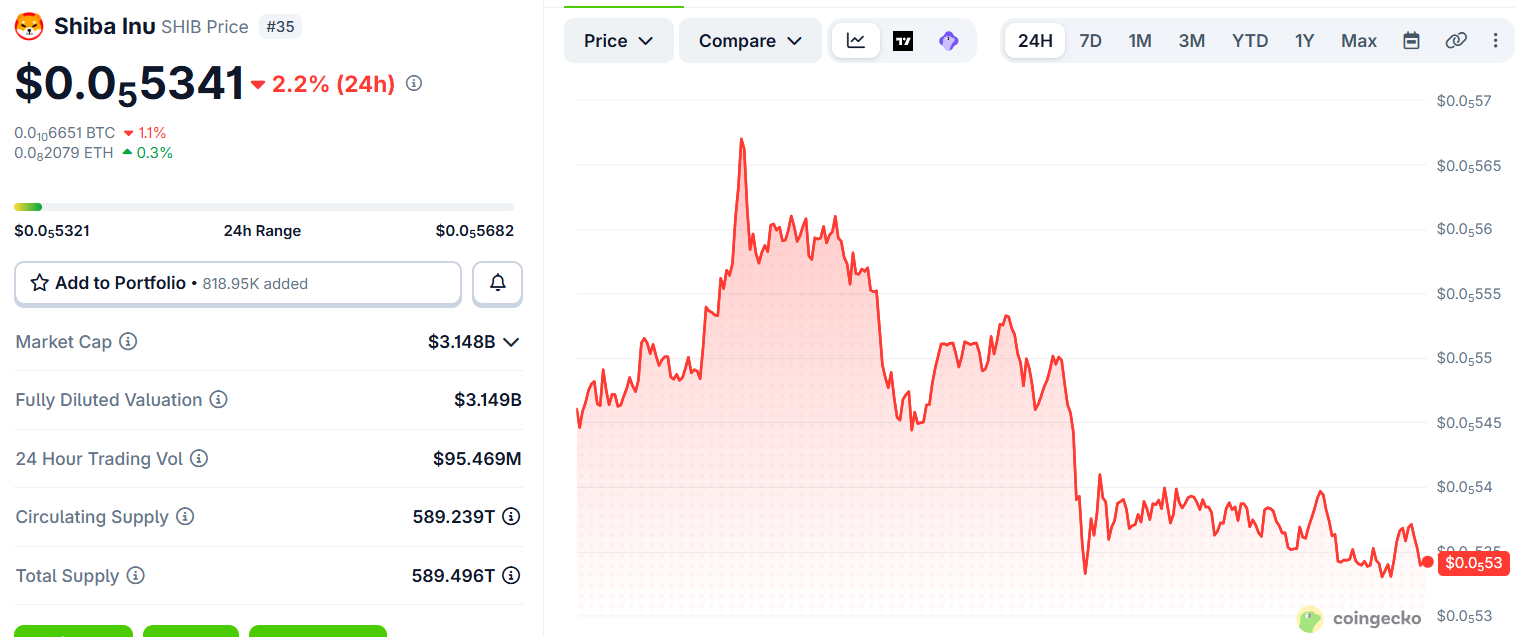Open 24 Hour Trading Vol info icon

[x=199, y=459]
